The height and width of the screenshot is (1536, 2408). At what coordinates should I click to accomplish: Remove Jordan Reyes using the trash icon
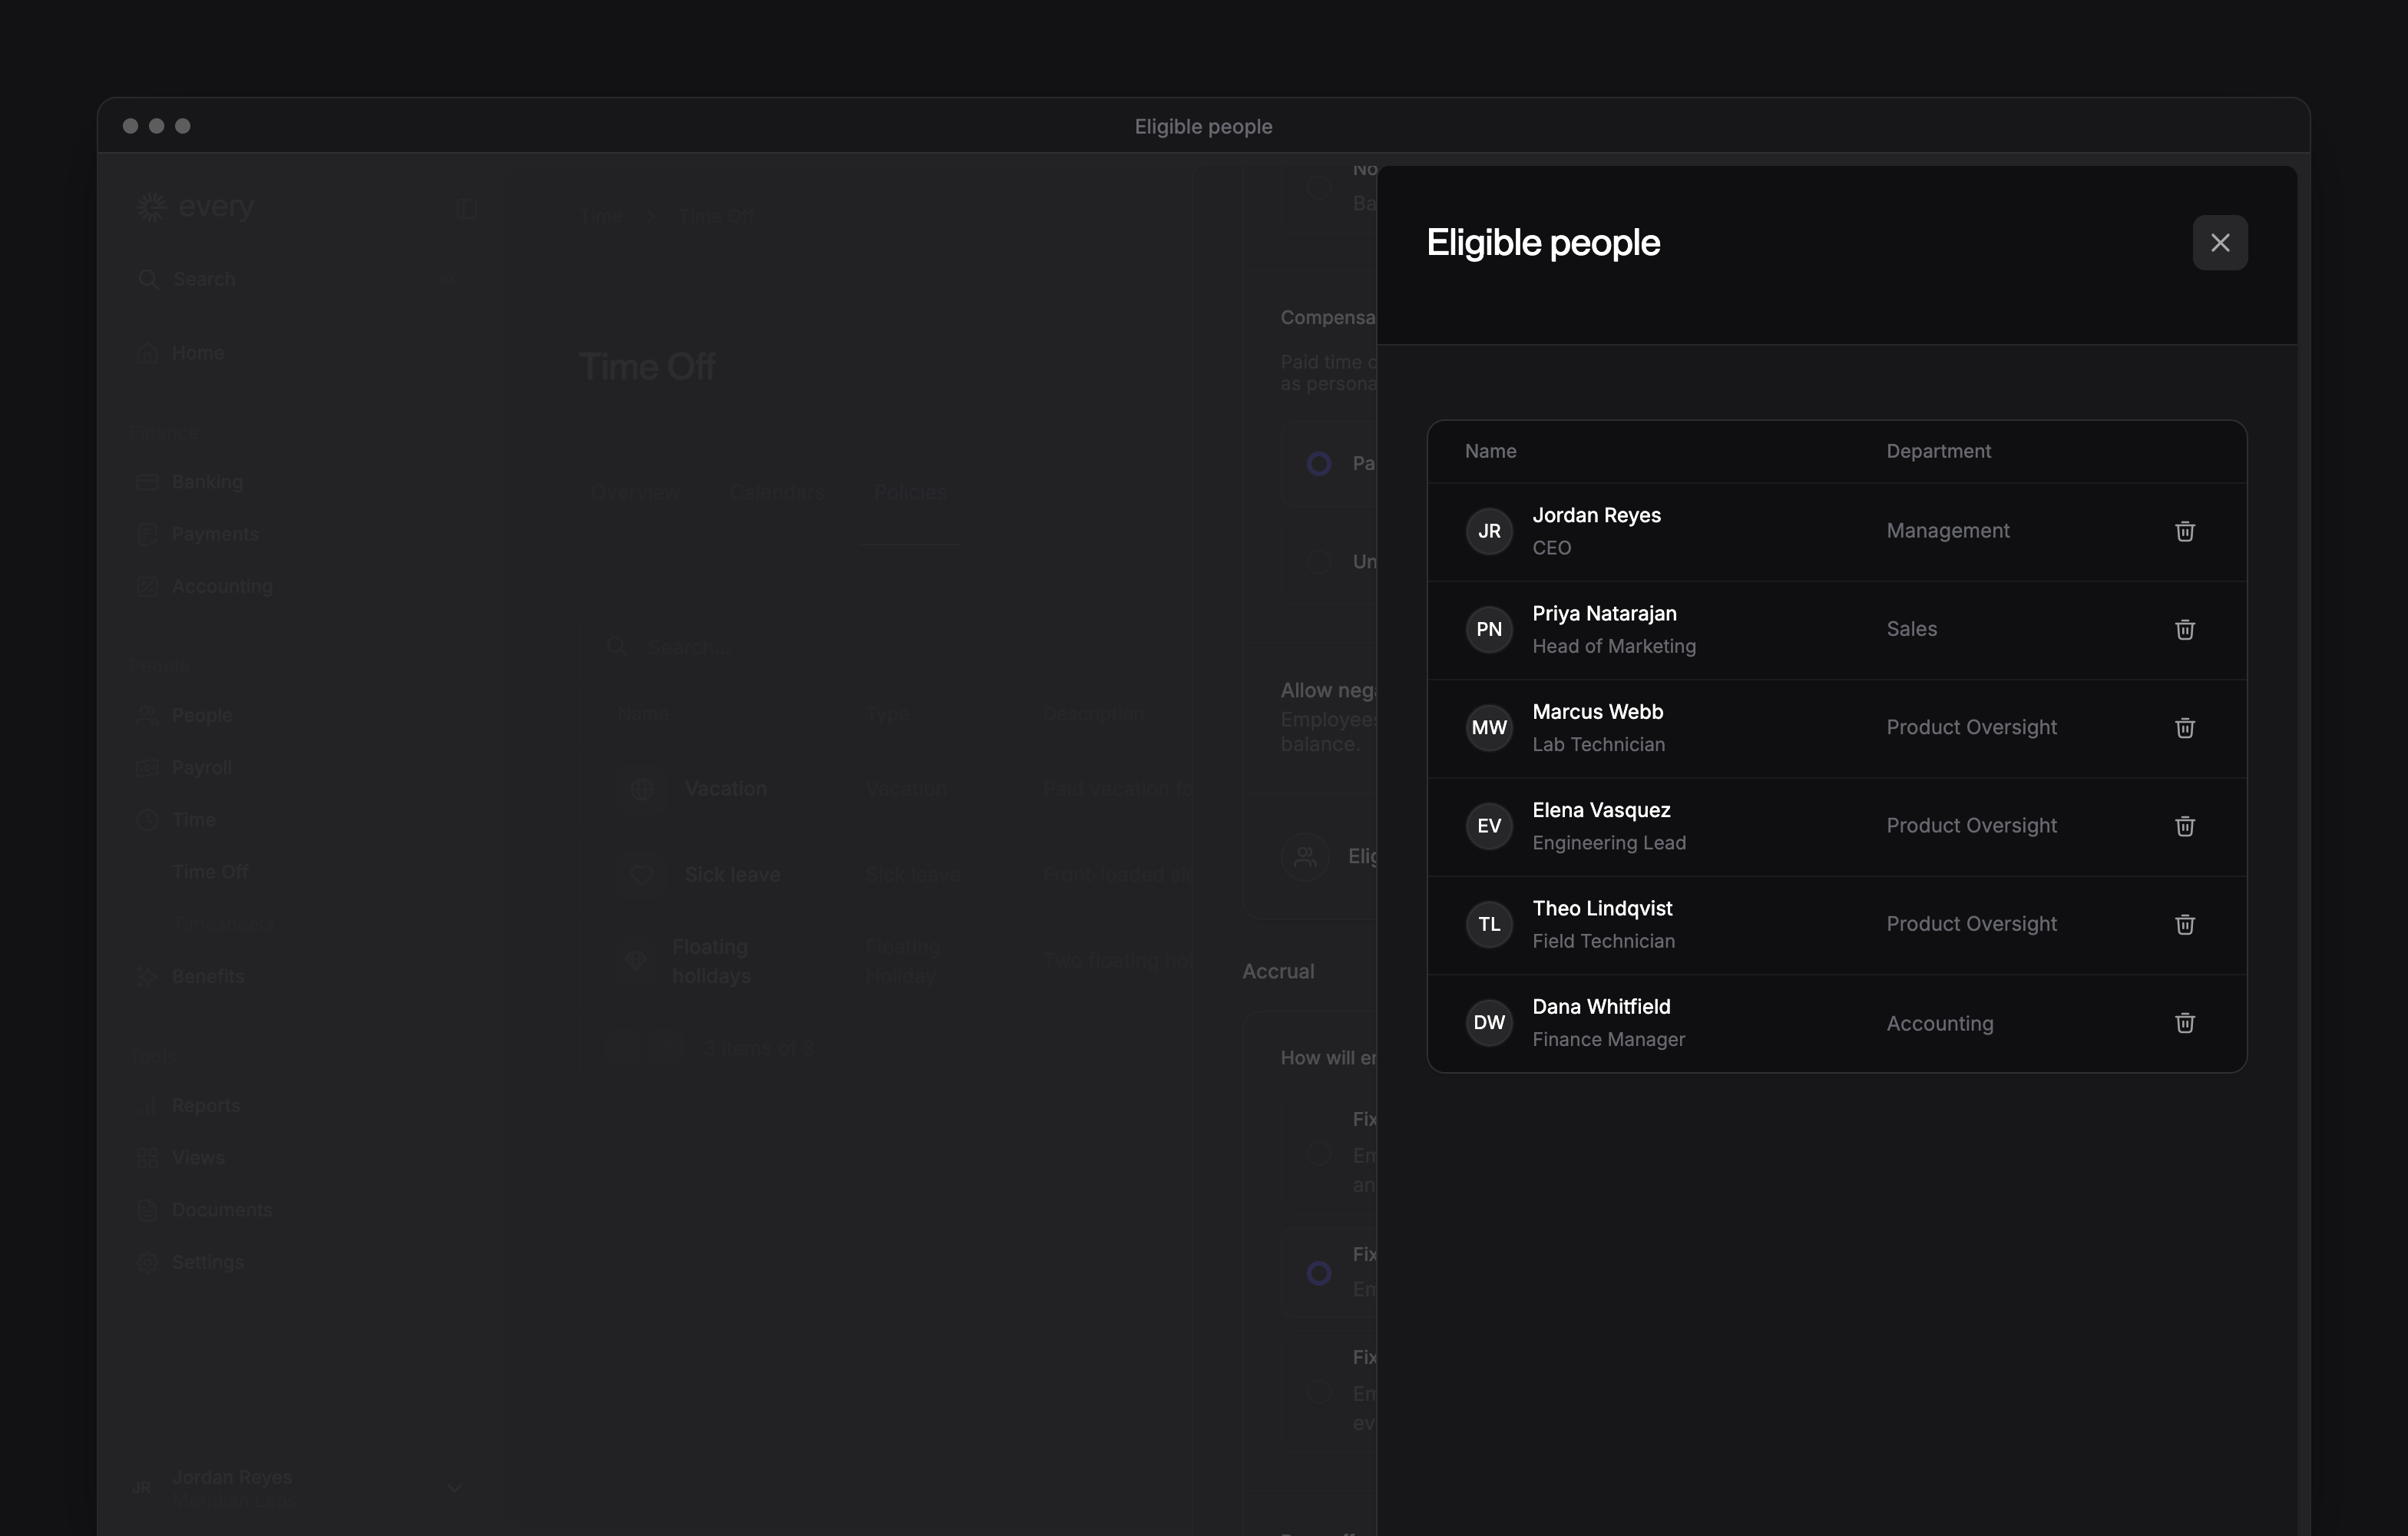(2185, 531)
